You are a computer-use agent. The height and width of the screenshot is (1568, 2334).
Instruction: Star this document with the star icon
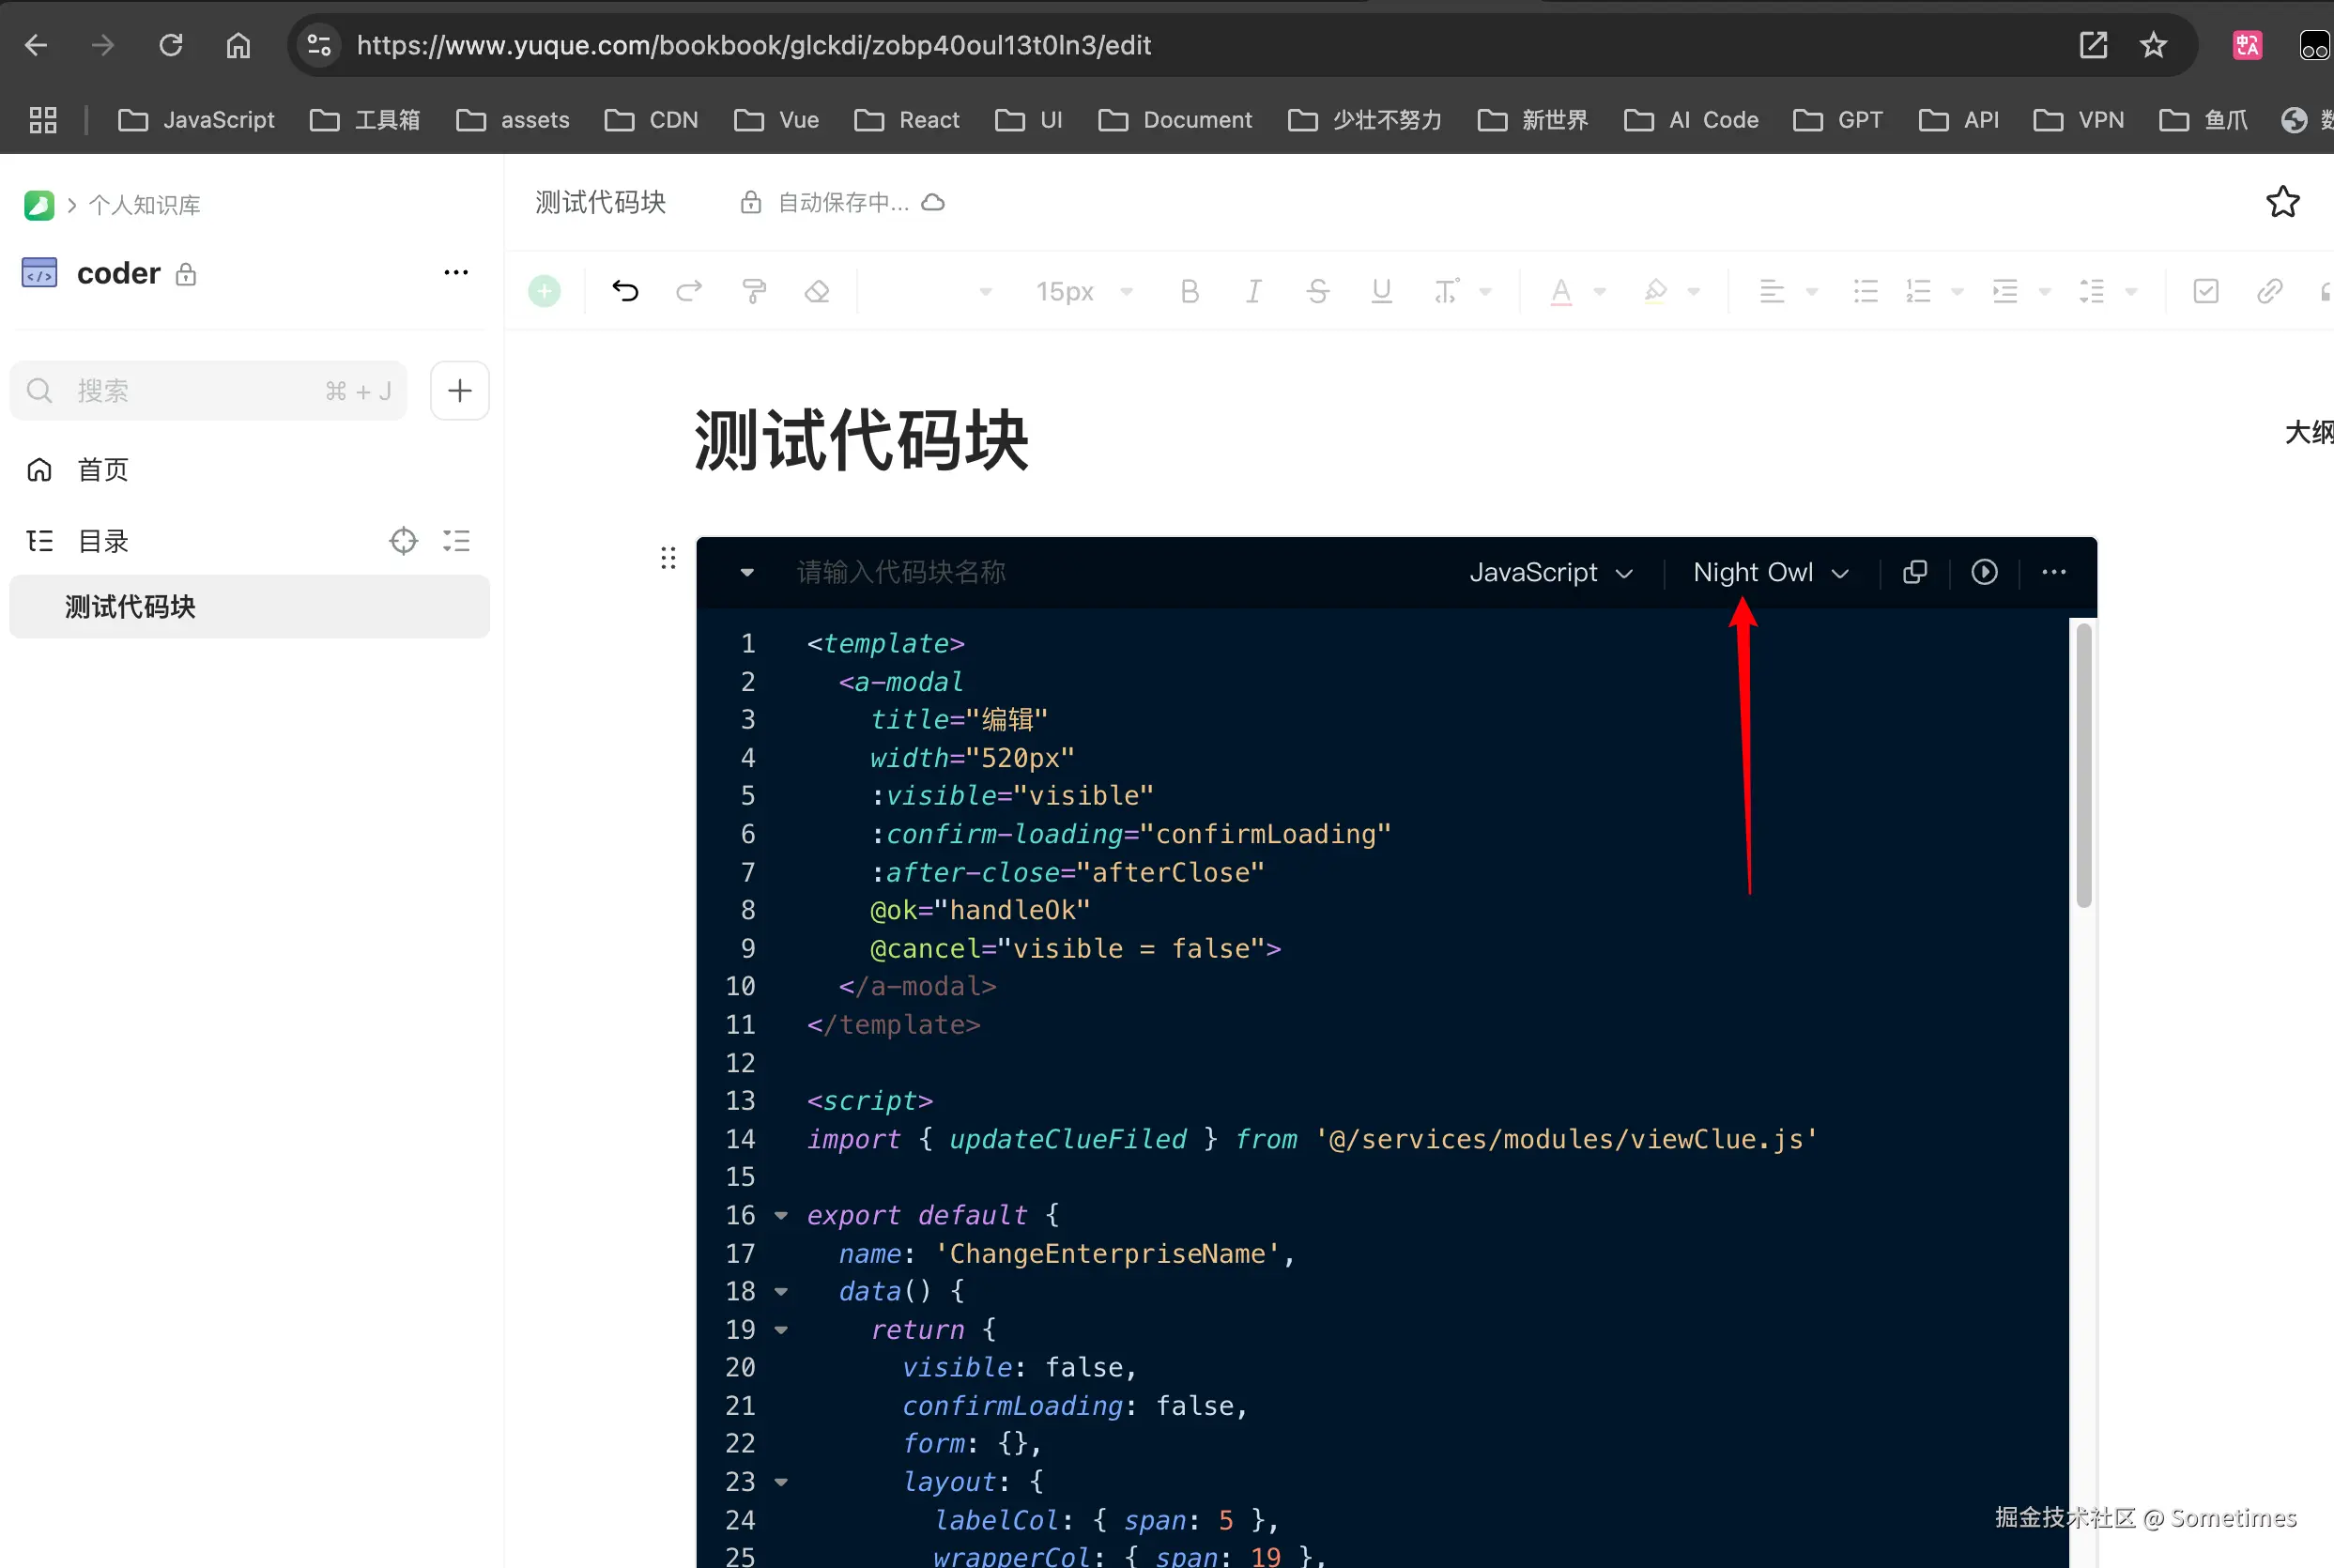click(x=2283, y=201)
